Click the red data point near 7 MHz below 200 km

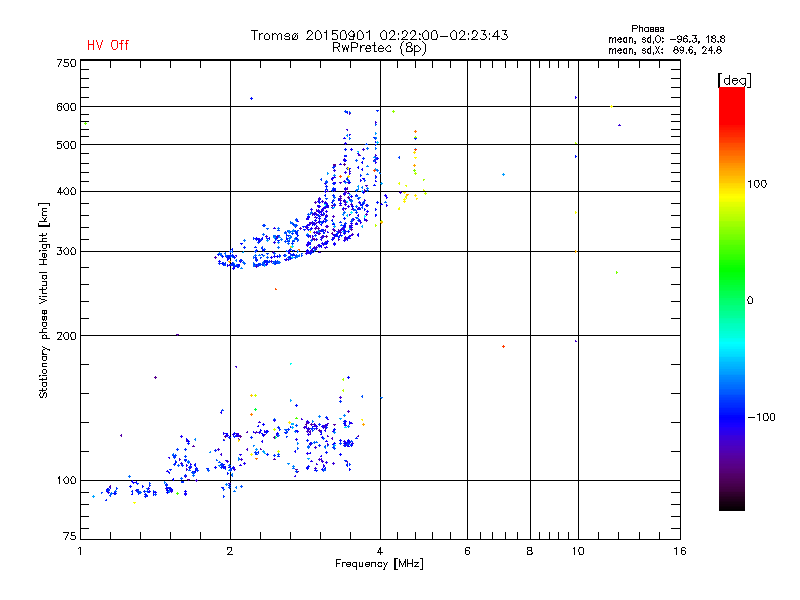pyautogui.click(x=504, y=347)
